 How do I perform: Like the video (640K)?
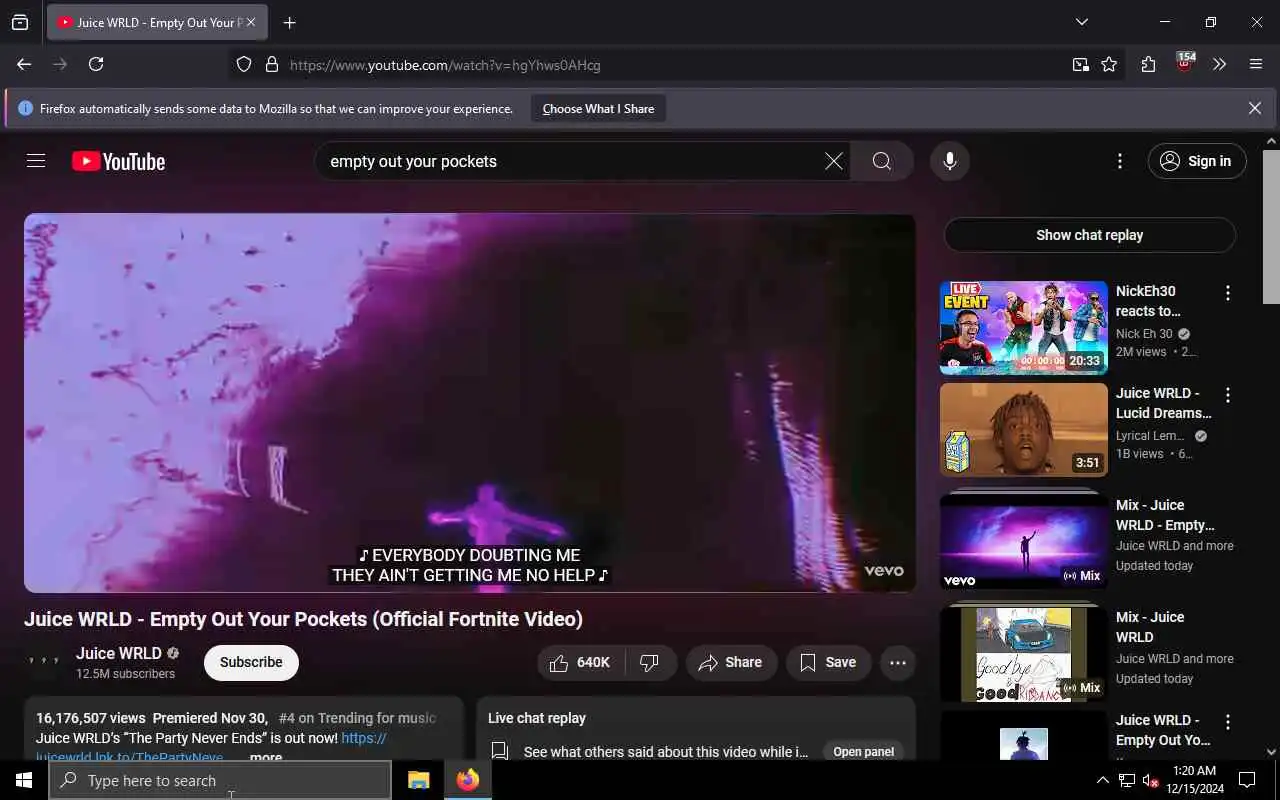pos(581,662)
